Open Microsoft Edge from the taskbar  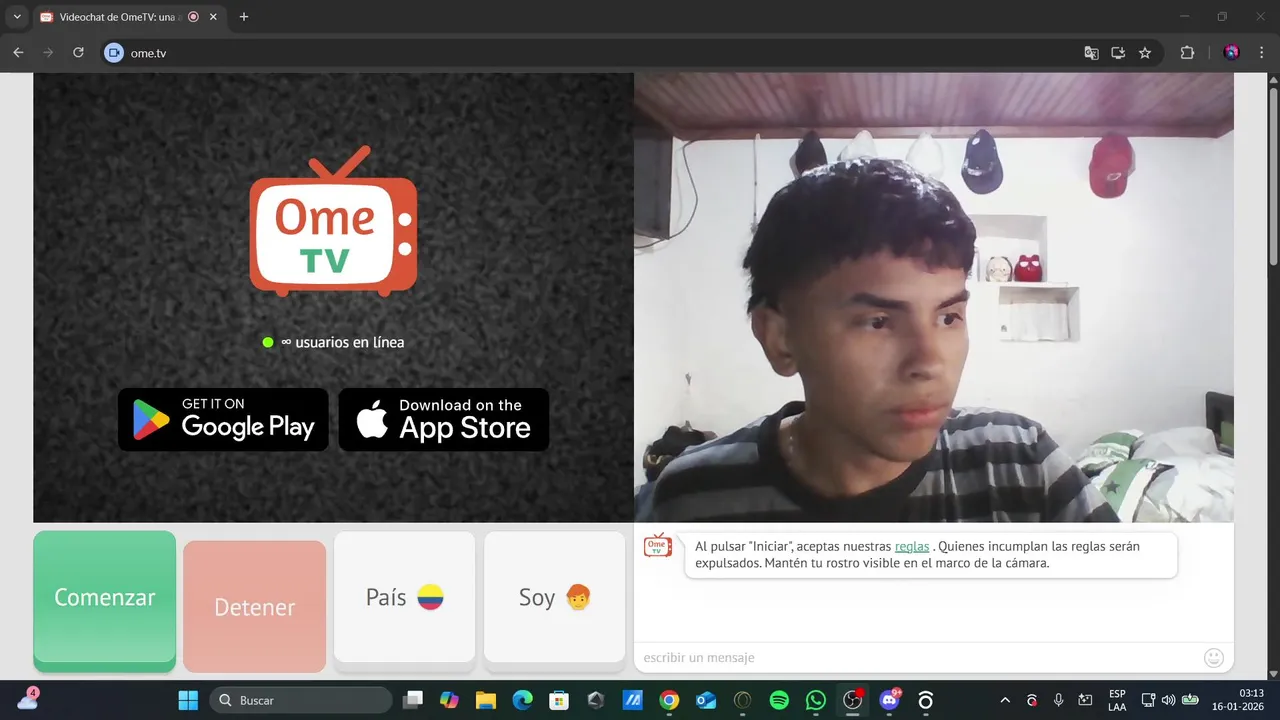click(523, 700)
